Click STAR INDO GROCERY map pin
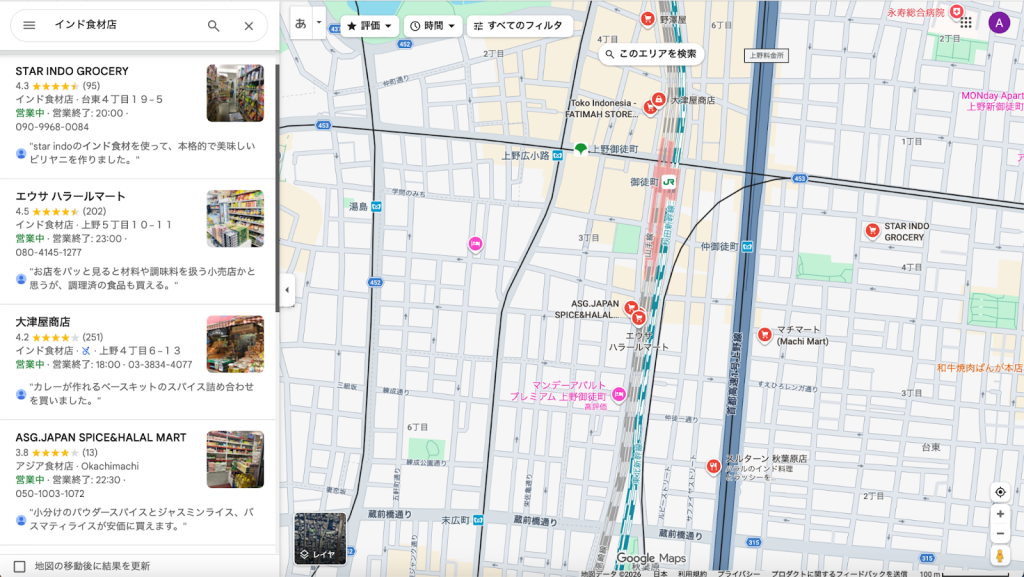 [872, 230]
